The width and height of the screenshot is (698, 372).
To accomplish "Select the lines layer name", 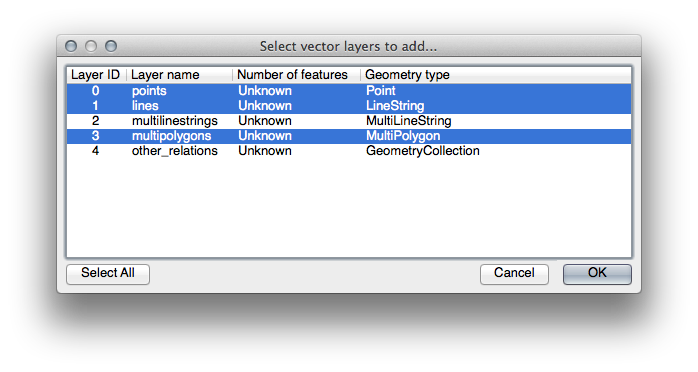I will coord(145,106).
